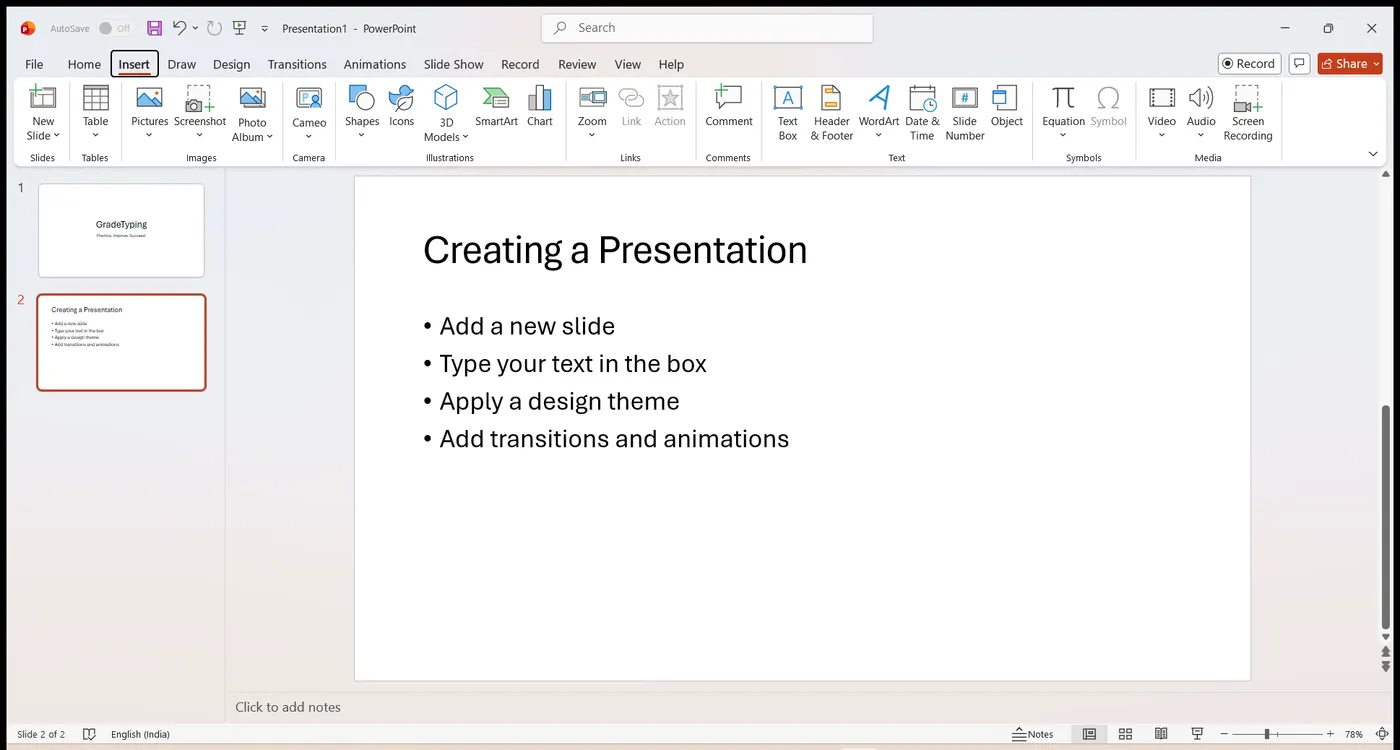Open the spell check icon in status bar
This screenshot has height=750, width=1400.
pos(89,734)
